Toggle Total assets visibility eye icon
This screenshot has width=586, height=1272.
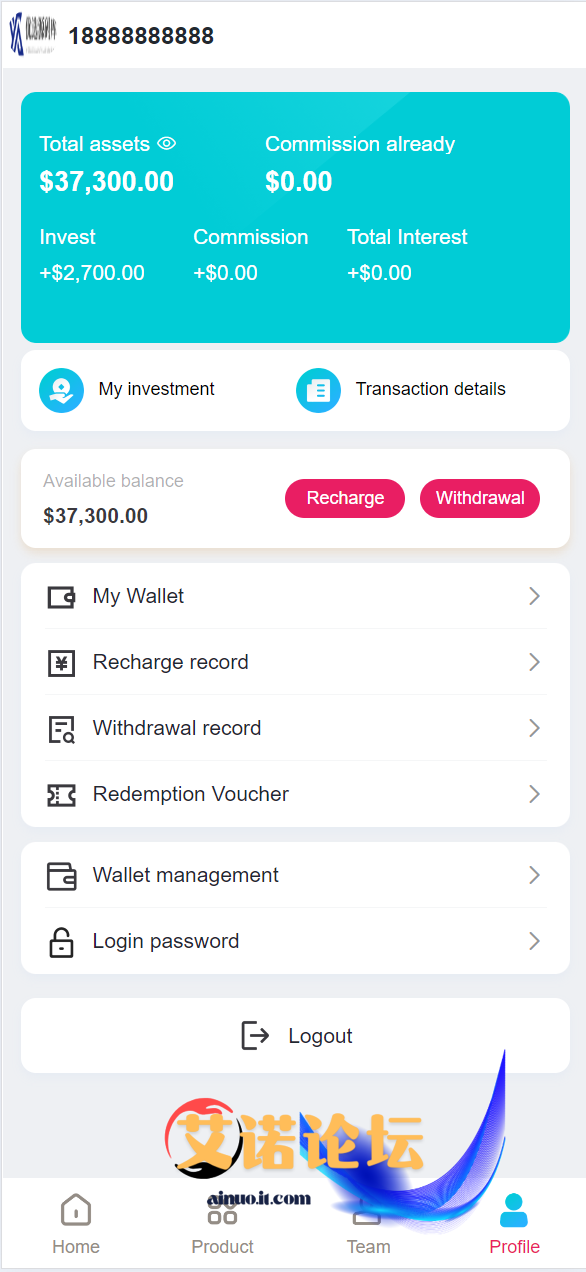point(167,144)
